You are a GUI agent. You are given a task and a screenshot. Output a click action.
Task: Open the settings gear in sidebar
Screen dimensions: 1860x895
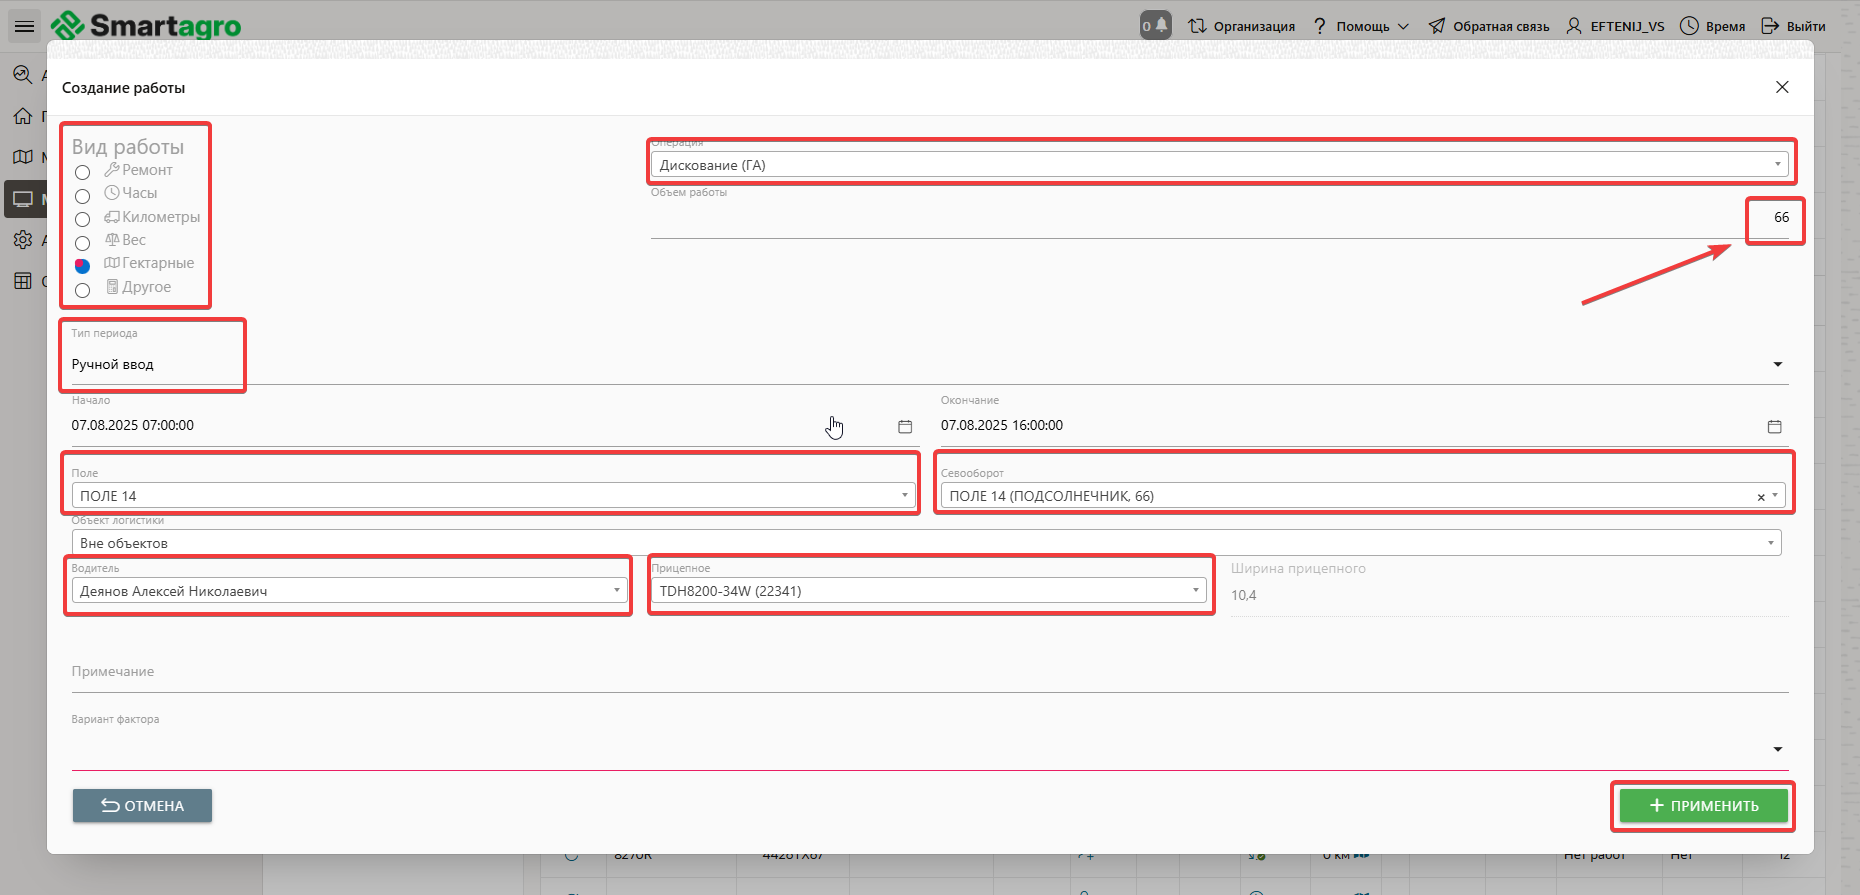pos(23,240)
